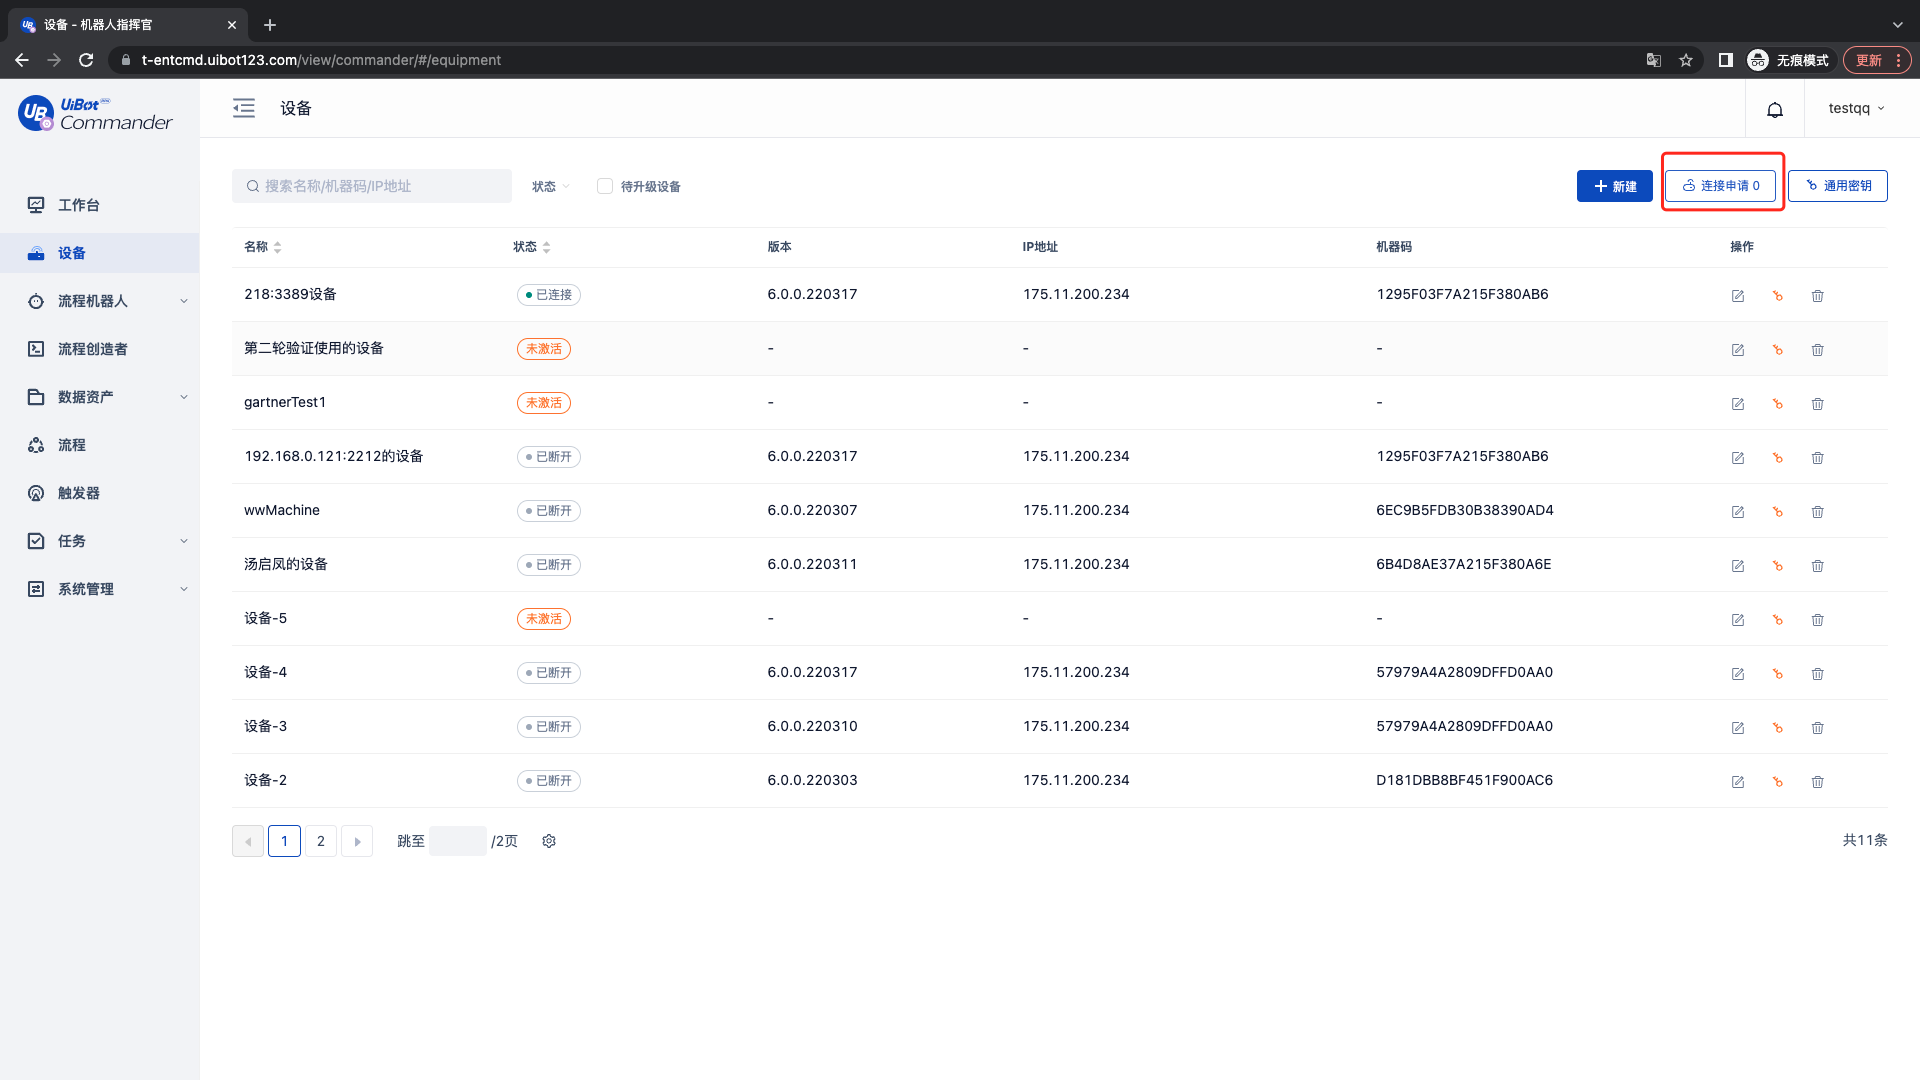Image resolution: width=1920 pixels, height=1080 pixels.
Task: Expand the 任务 menu
Action: pos(100,541)
